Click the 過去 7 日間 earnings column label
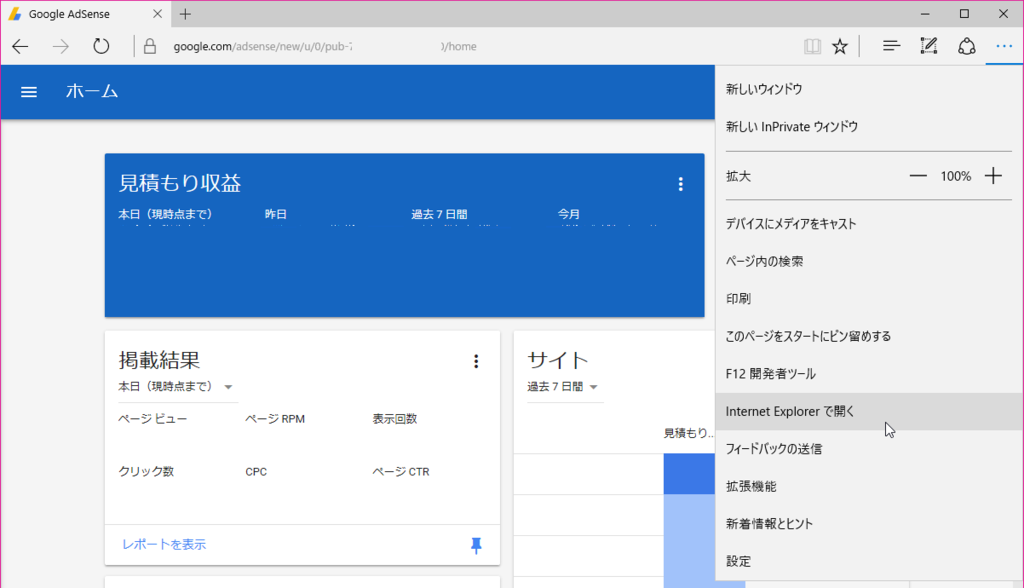Viewport: 1024px width, 588px height. click(439, 214)
